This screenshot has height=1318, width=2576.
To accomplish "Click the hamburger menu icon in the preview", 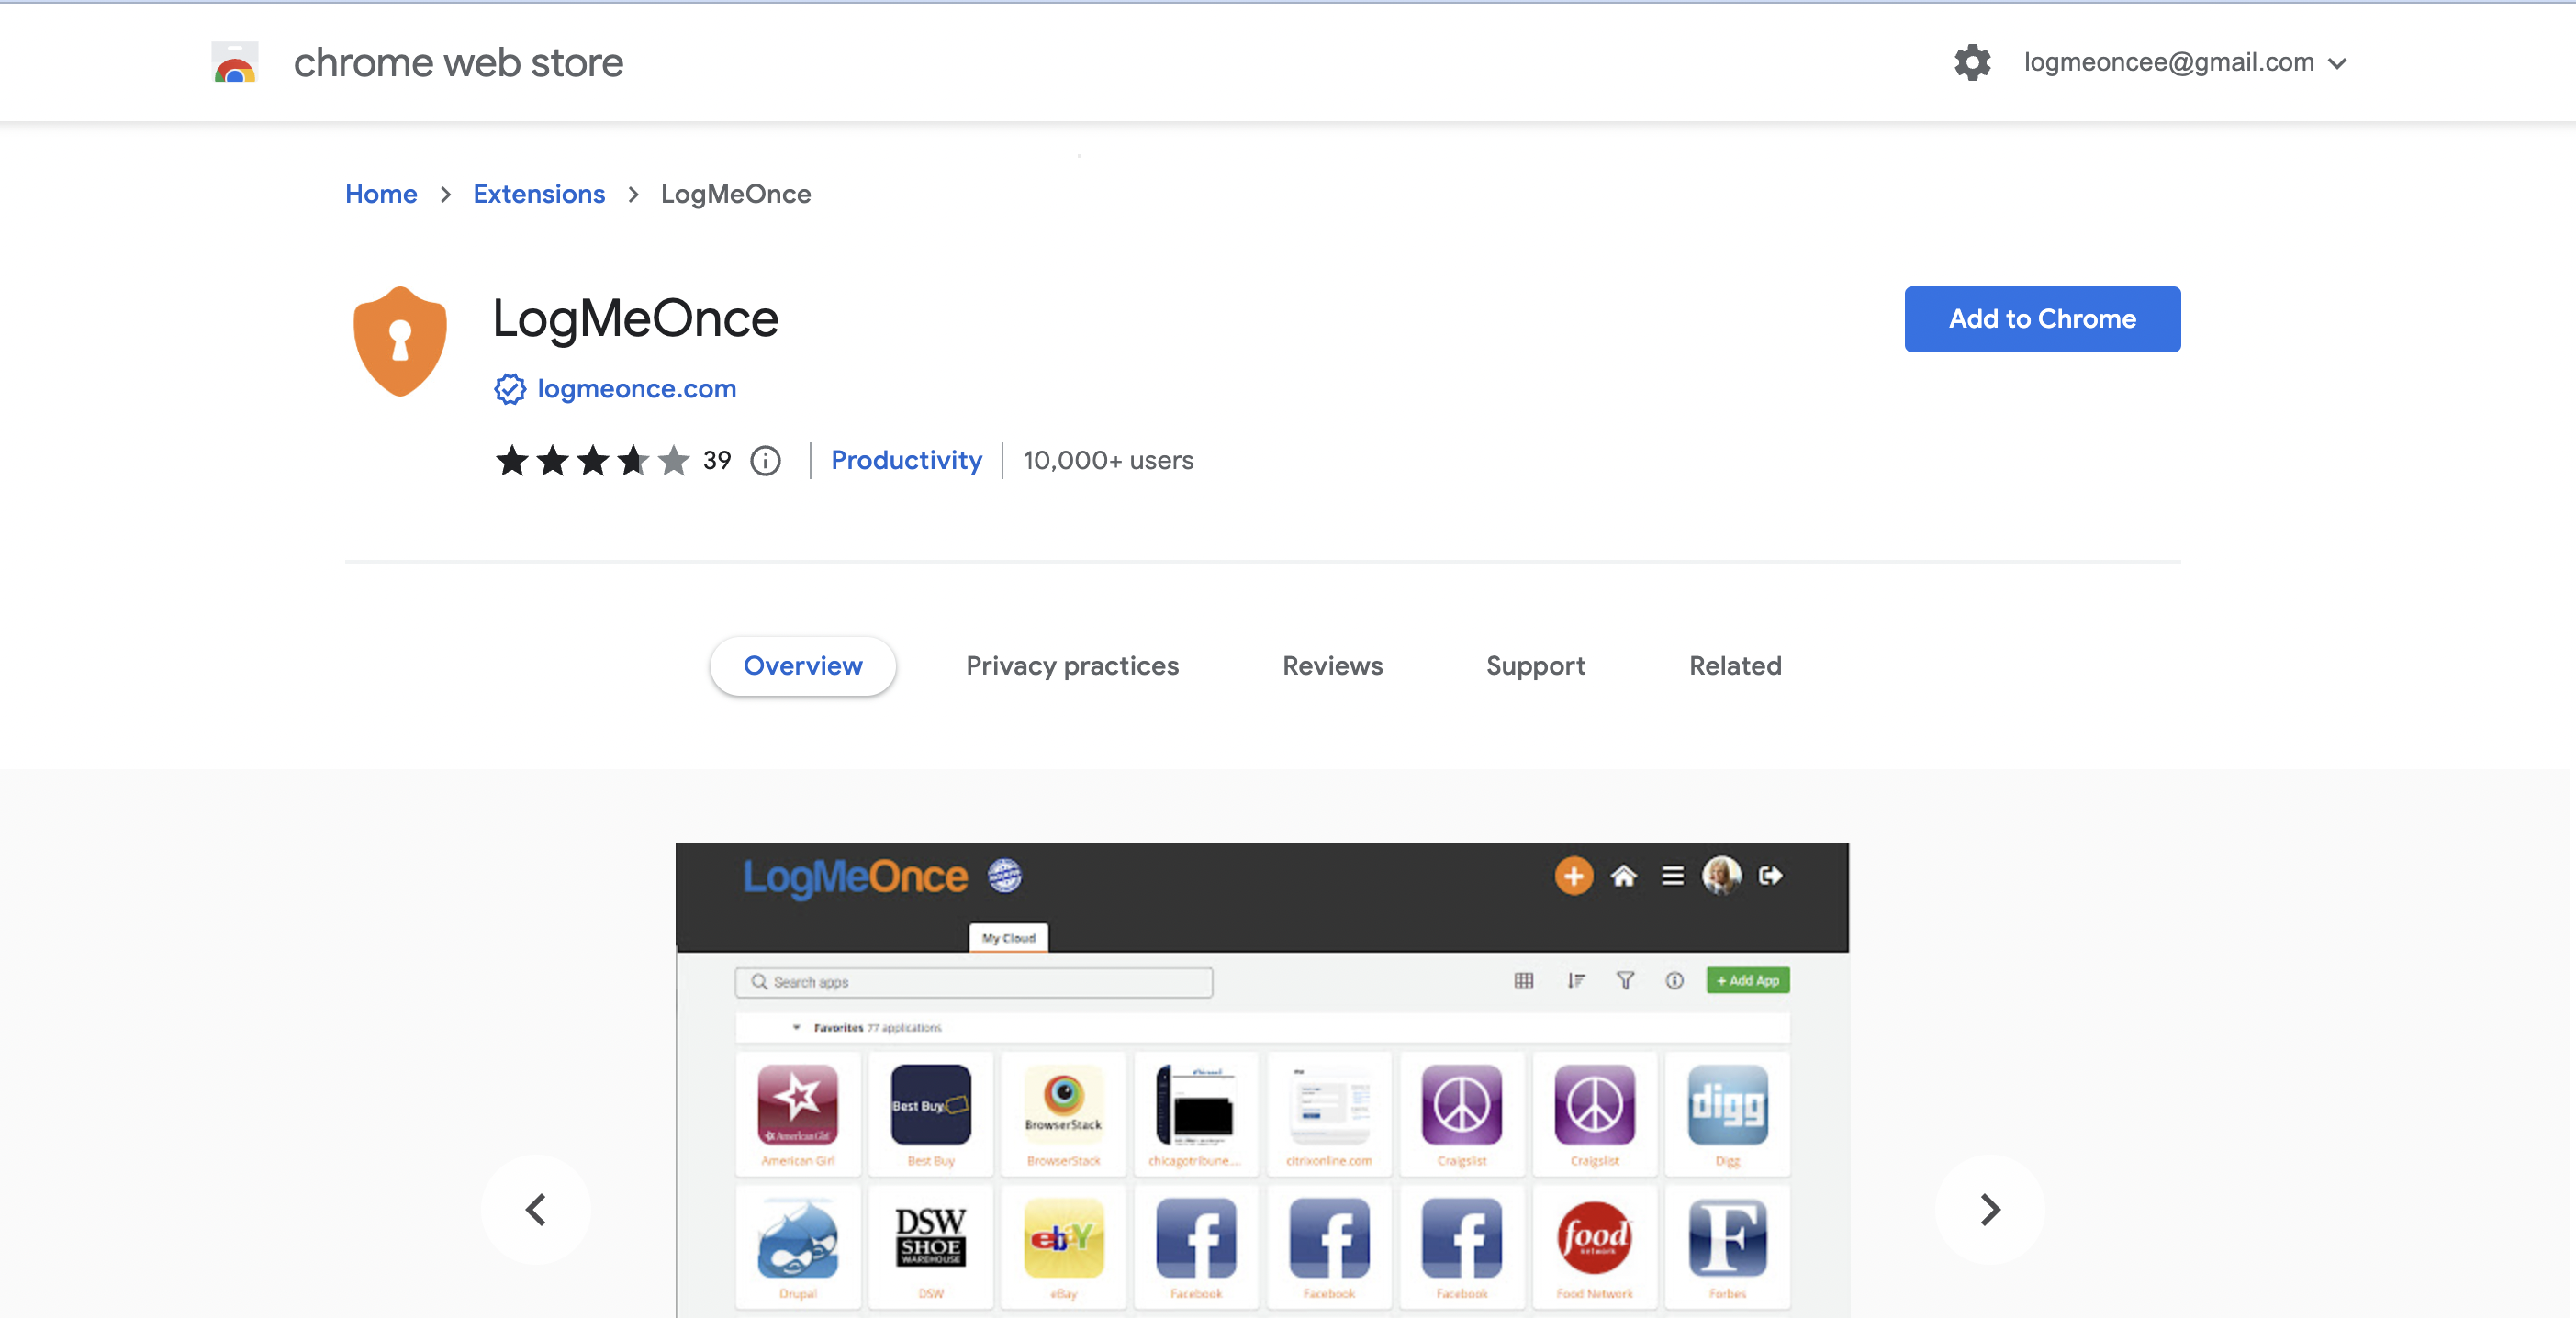I will tap(1672, 876).
